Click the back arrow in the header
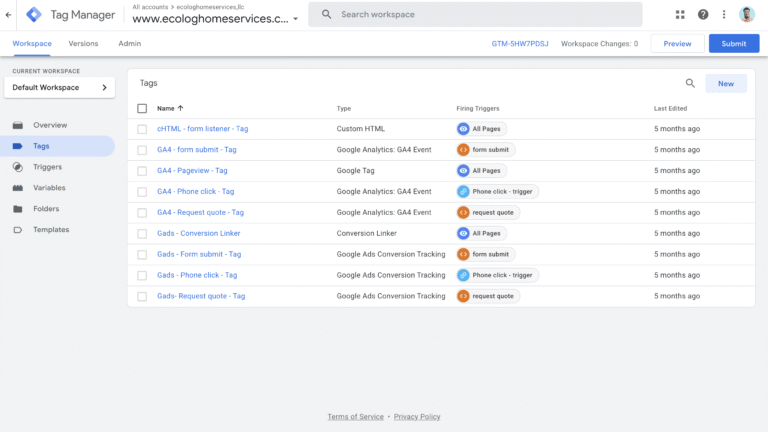Viewport: 768px width, 432px height. tap(9, 15)
